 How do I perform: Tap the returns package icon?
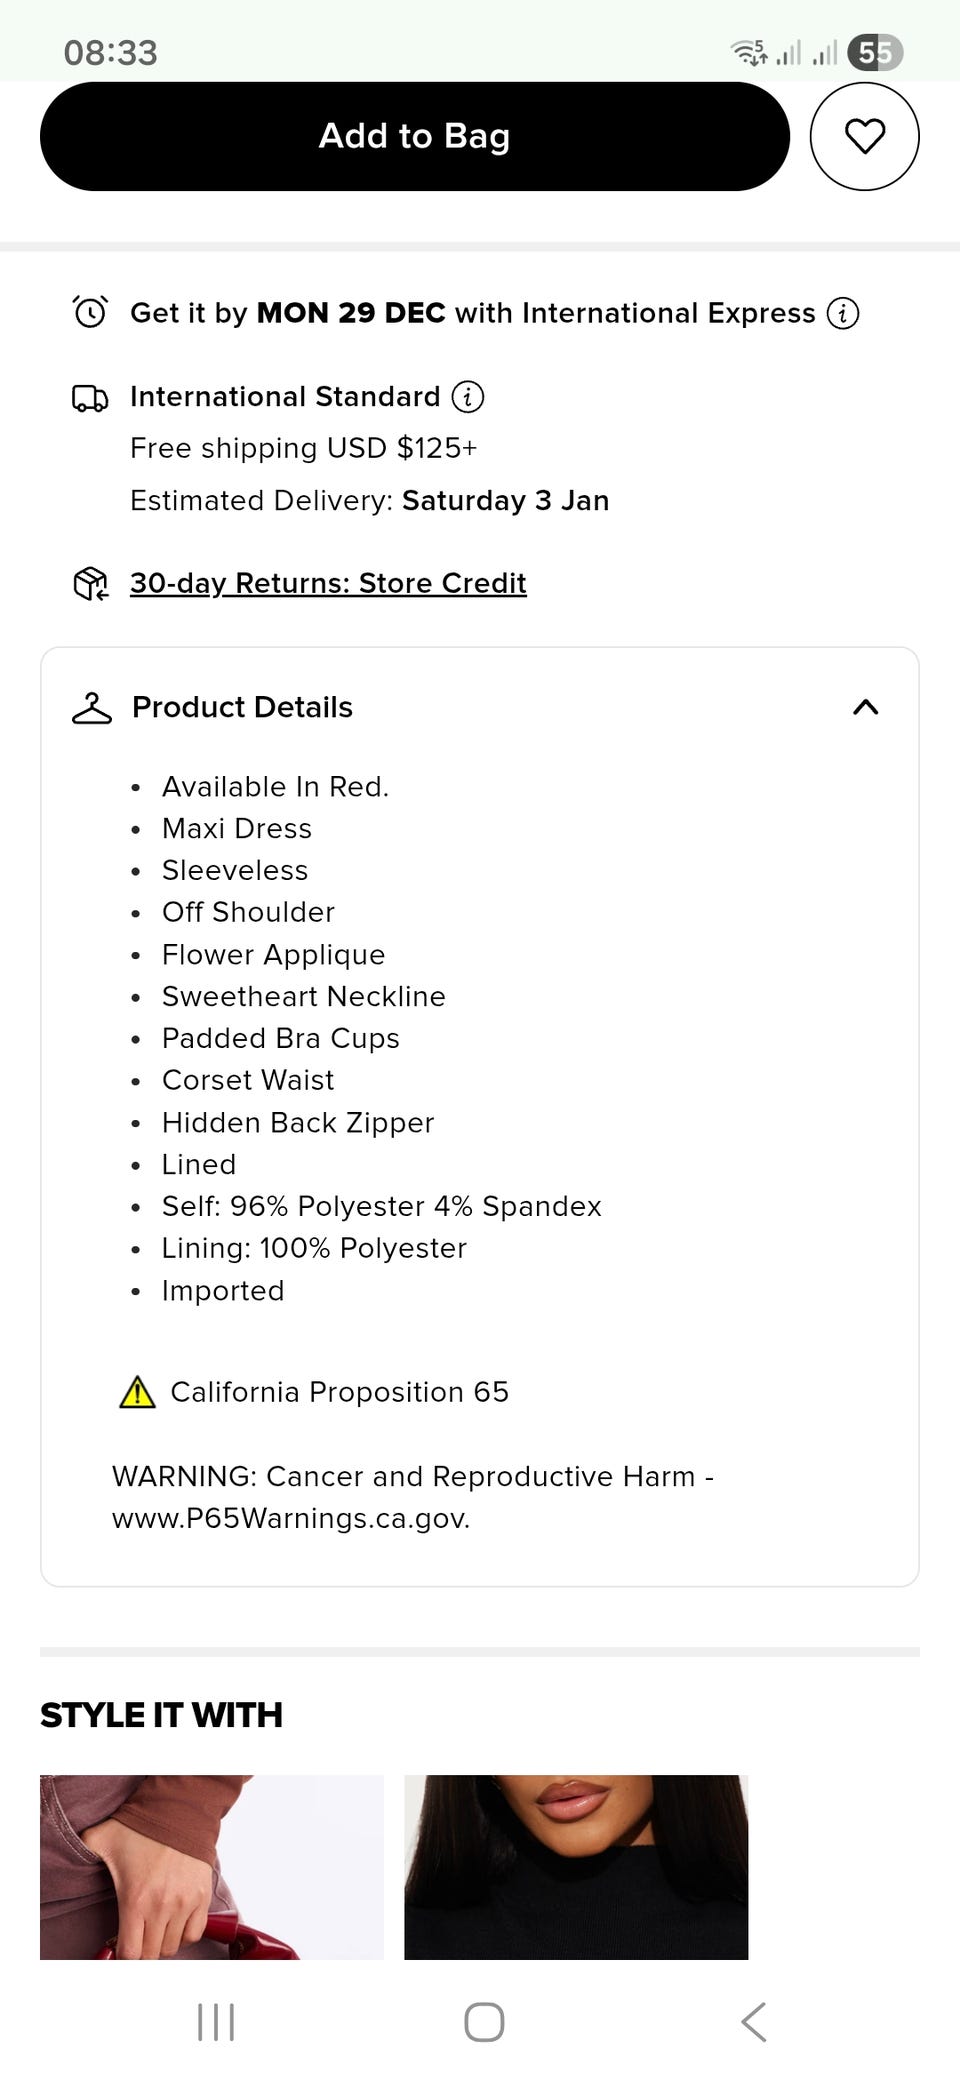tap(90, 583)
